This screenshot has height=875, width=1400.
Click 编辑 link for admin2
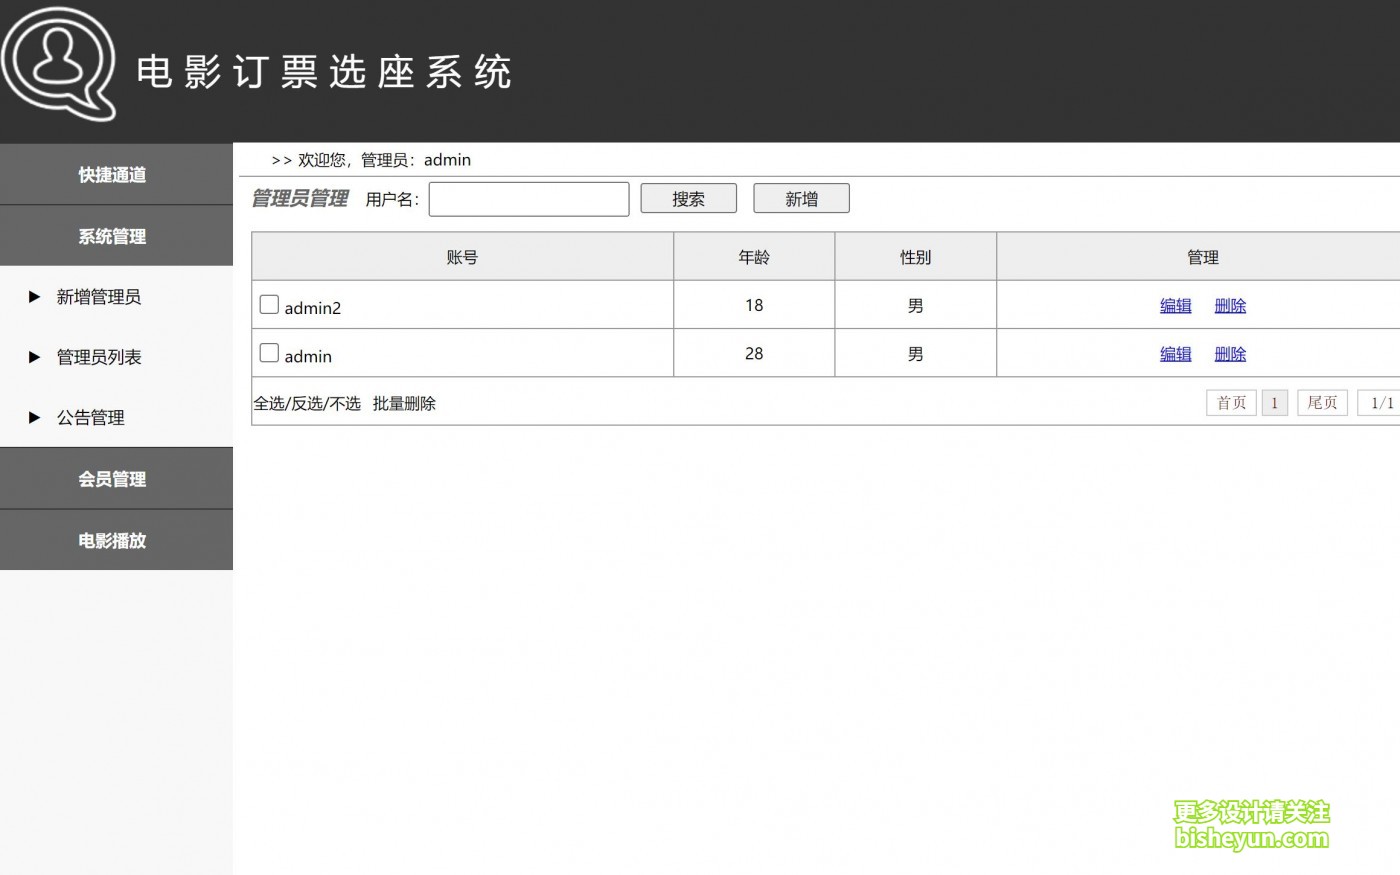[x=1175, y=306]
